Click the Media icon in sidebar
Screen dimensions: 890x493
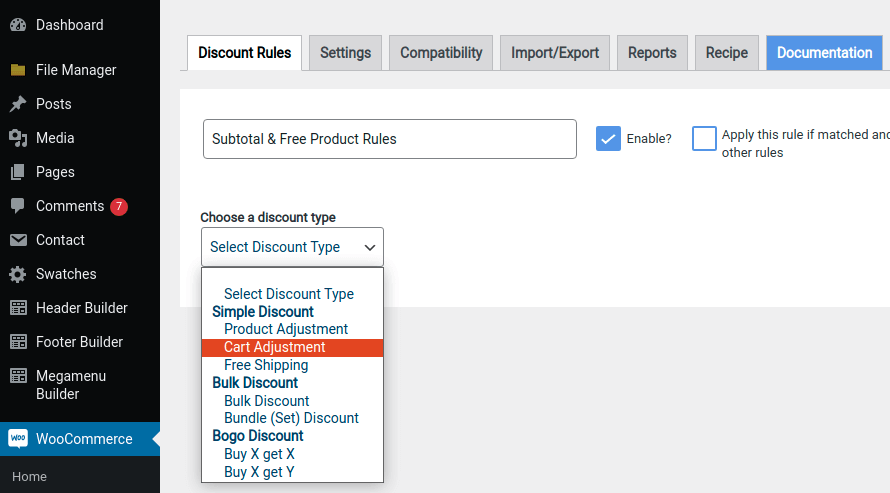(18, 138)
